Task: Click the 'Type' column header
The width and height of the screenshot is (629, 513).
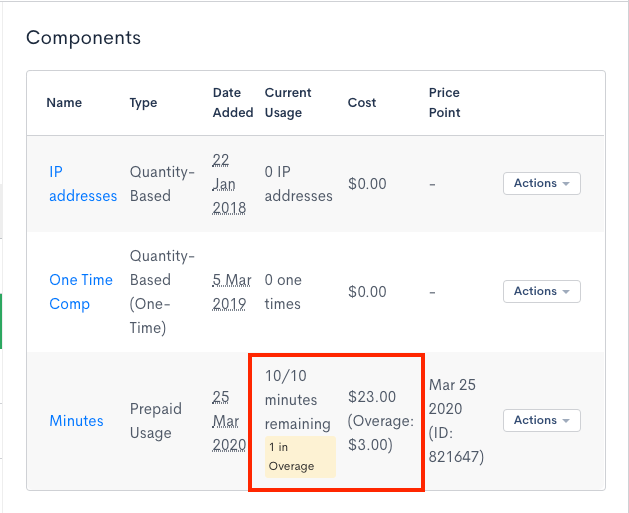Action: (x=143, y=103)
